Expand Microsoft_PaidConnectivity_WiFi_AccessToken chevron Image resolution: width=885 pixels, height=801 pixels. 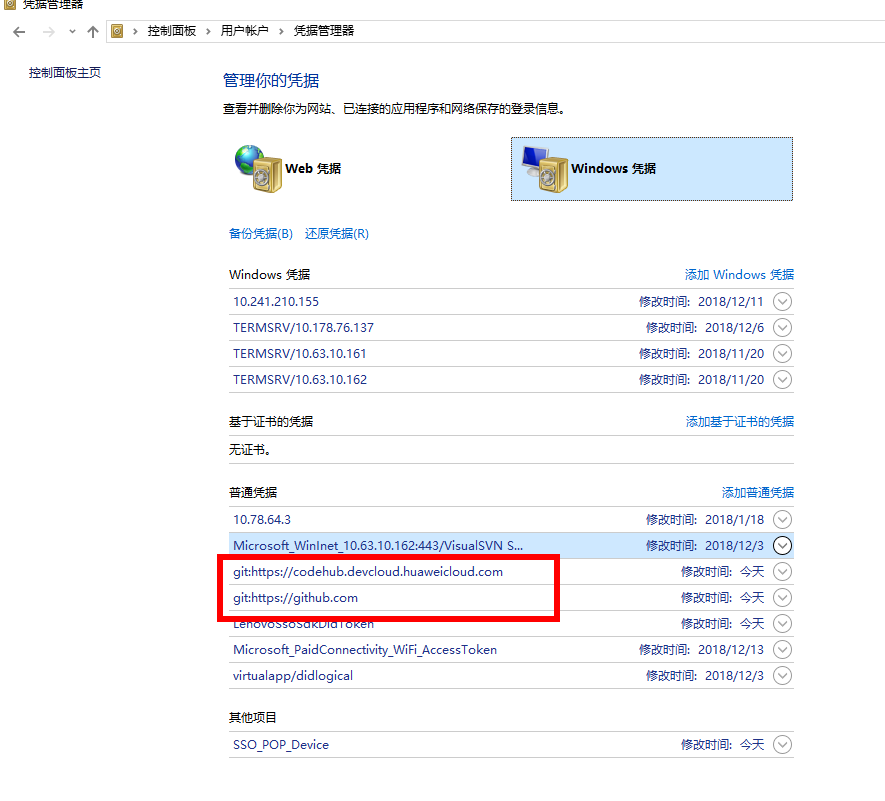pos(782,650)
